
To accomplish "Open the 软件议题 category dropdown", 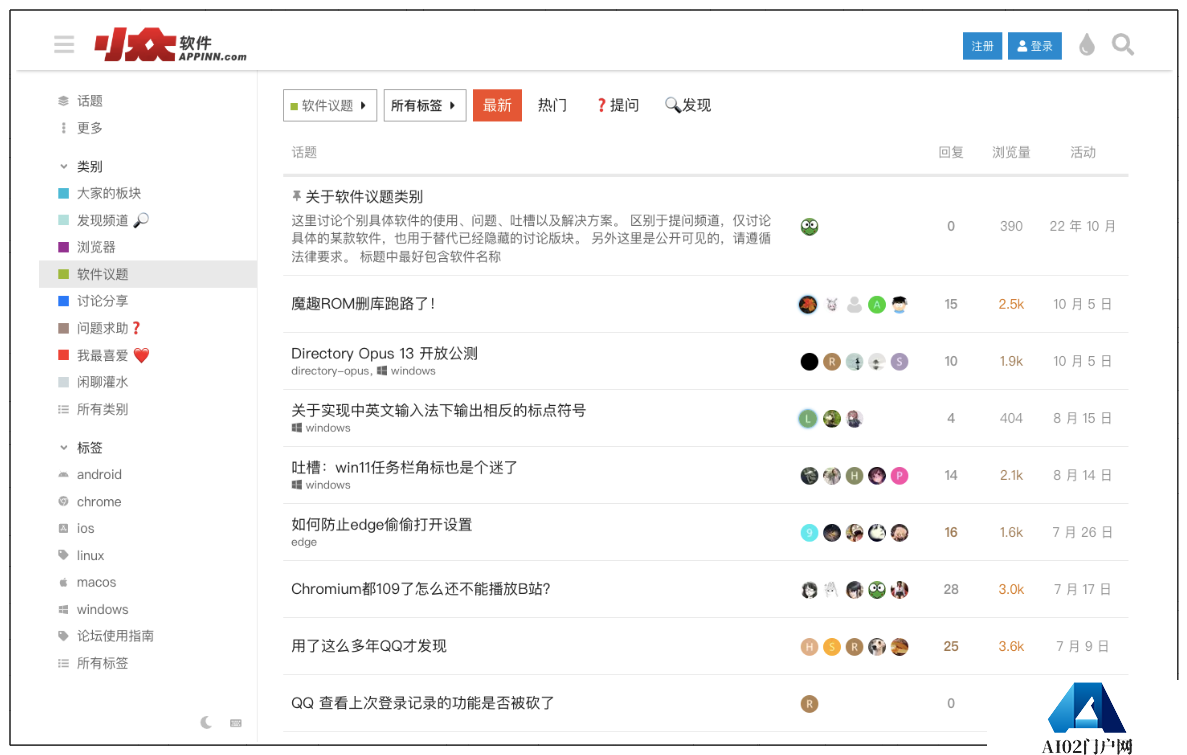I will pos(329,105).
